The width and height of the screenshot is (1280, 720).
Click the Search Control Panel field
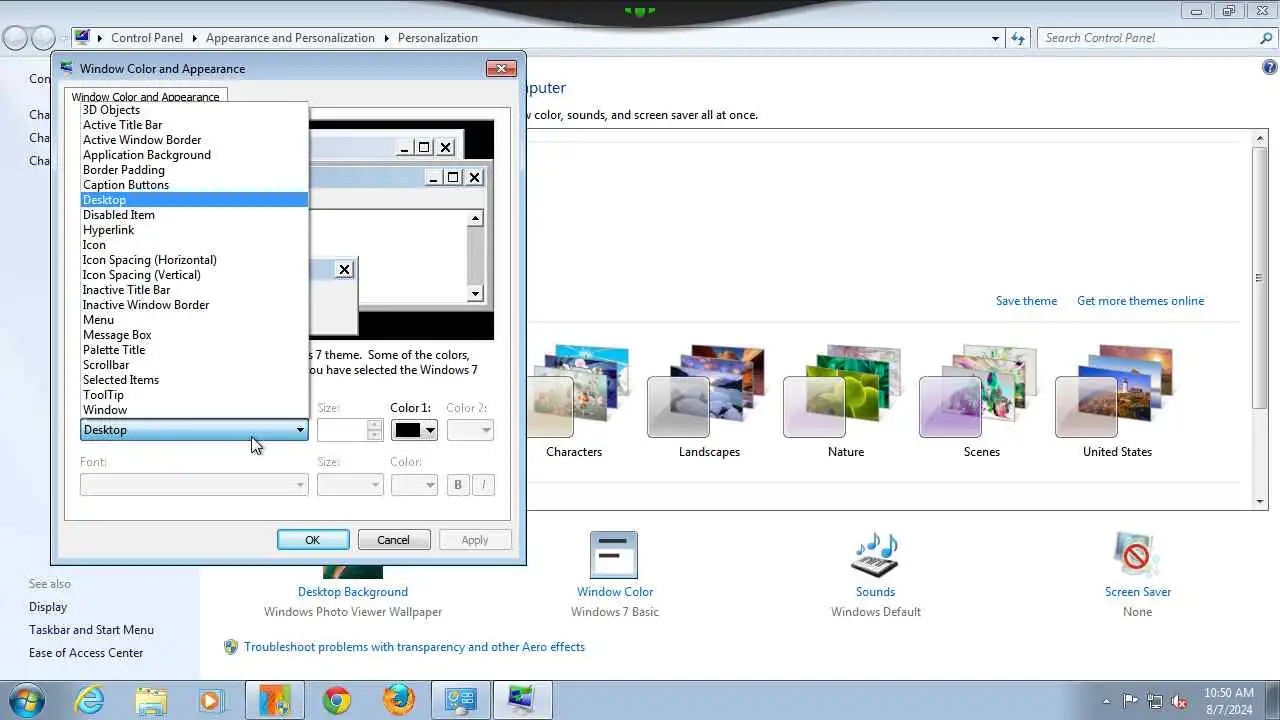[x=1148, y=38]
